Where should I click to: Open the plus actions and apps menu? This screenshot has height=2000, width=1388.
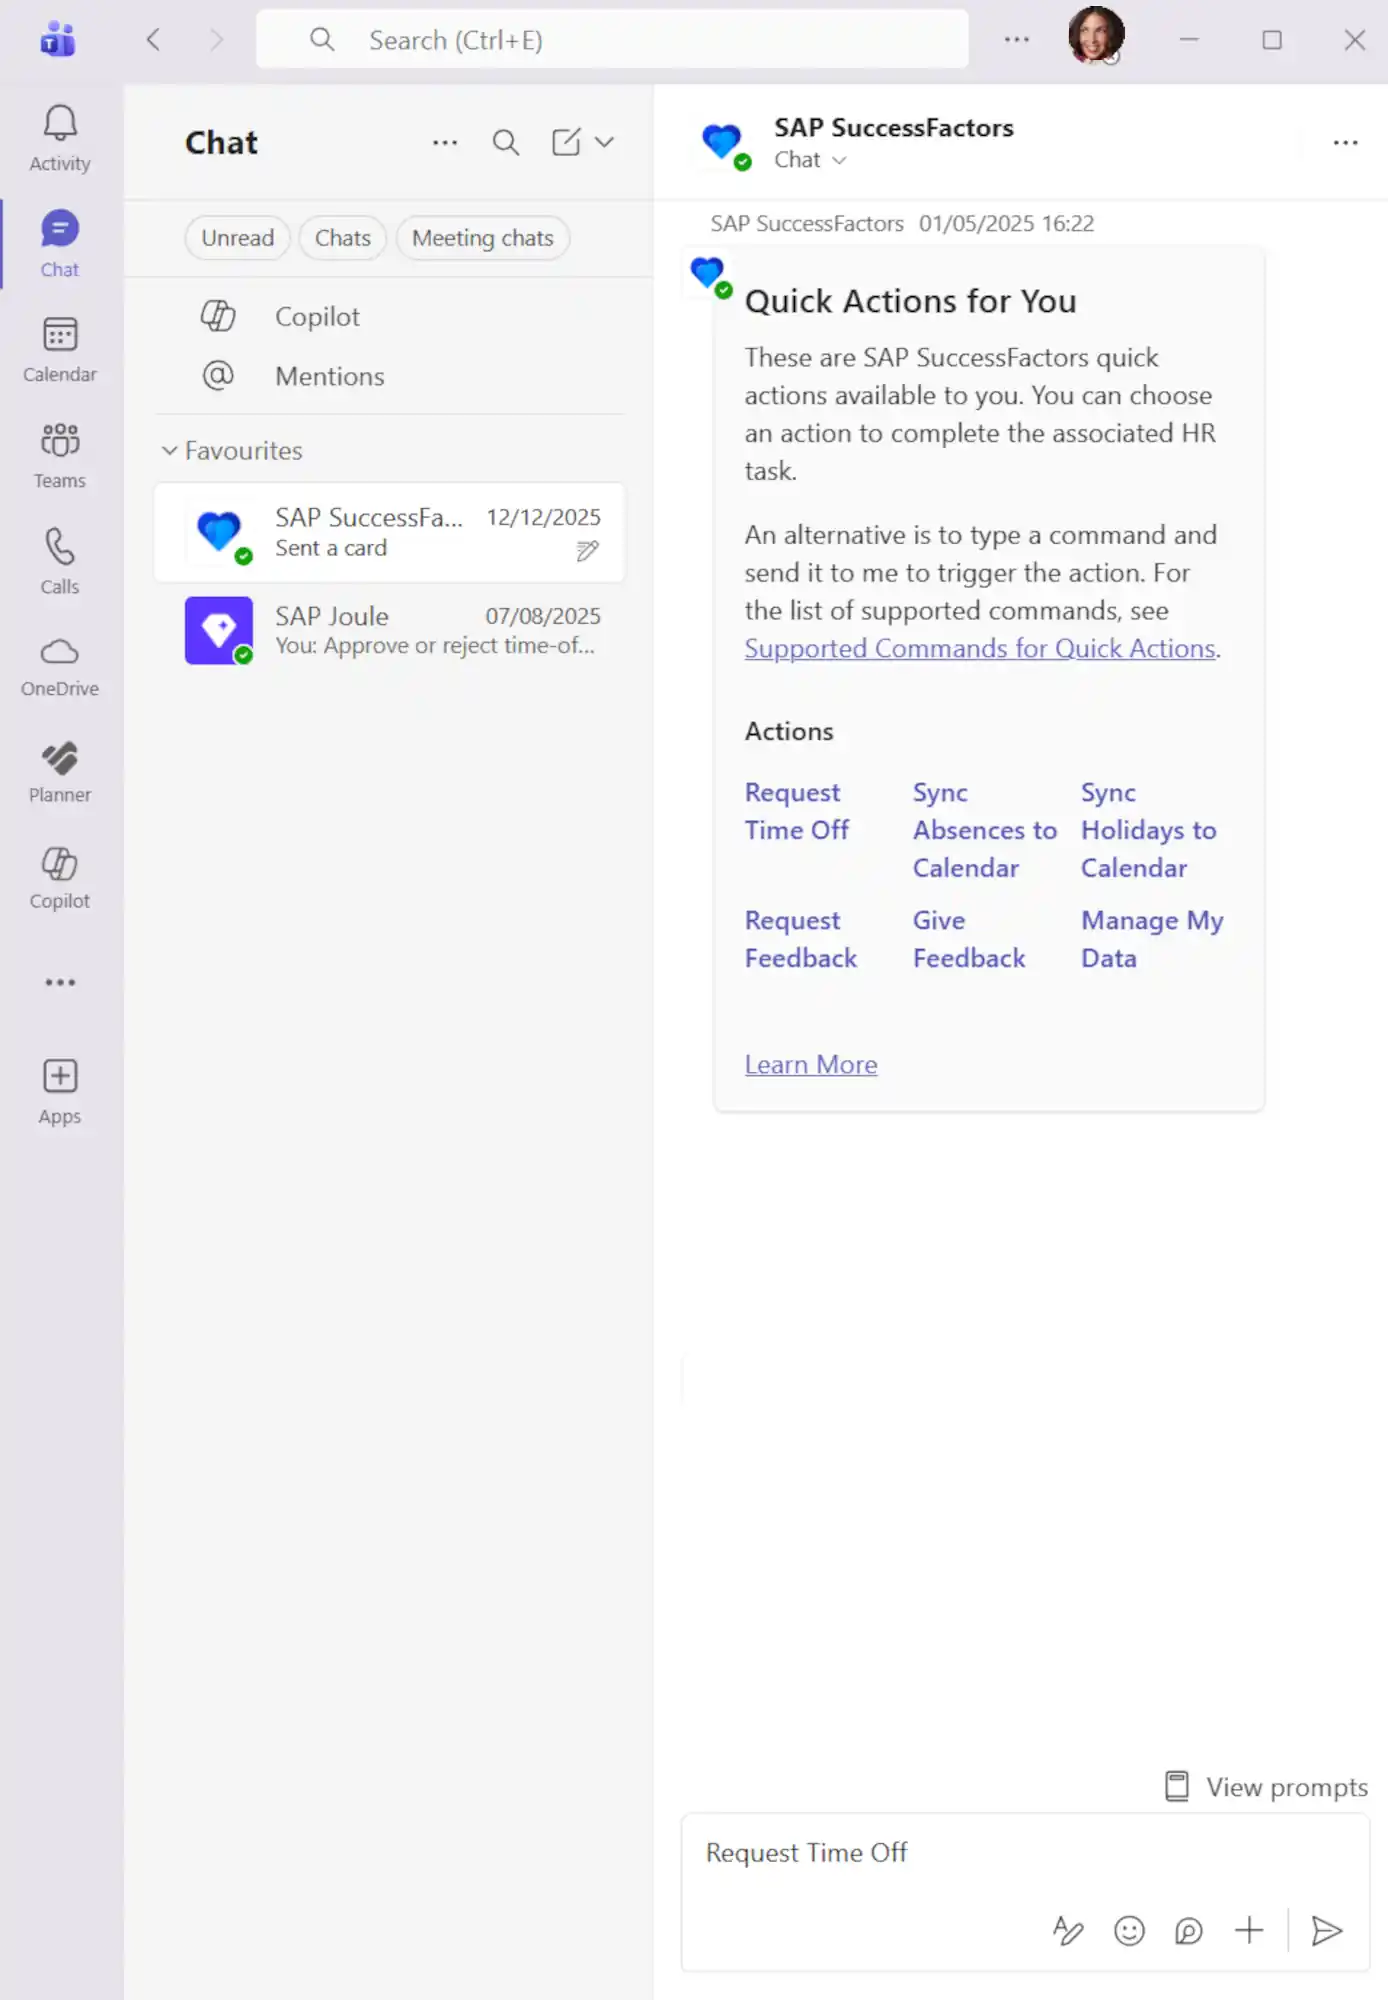[x=1249, y=1930]
